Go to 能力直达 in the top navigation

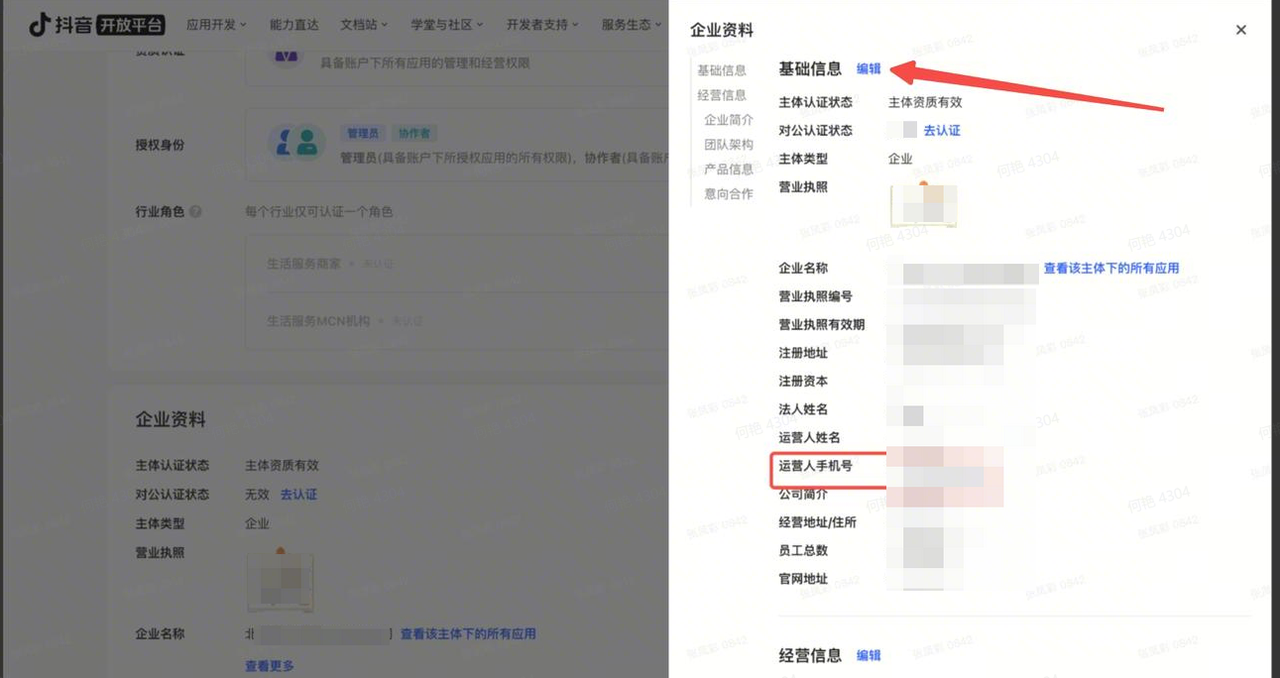pyautogui.click(x=294, y=25)
